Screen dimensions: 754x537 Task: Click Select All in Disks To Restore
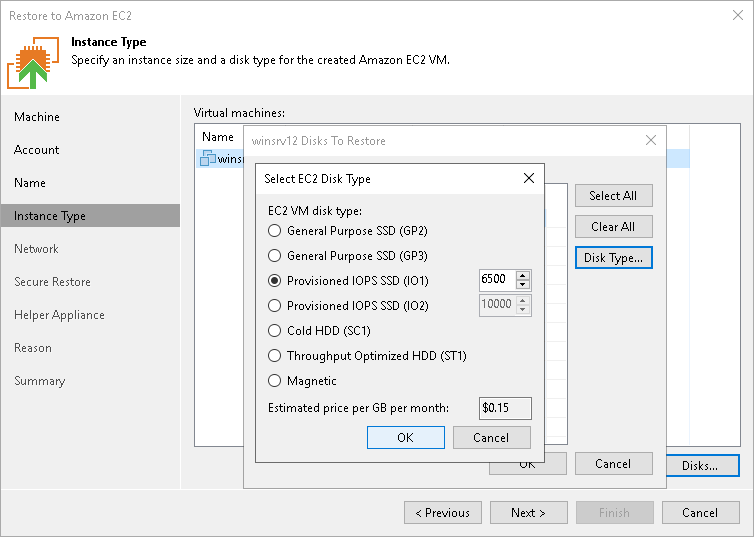(614, 196)
